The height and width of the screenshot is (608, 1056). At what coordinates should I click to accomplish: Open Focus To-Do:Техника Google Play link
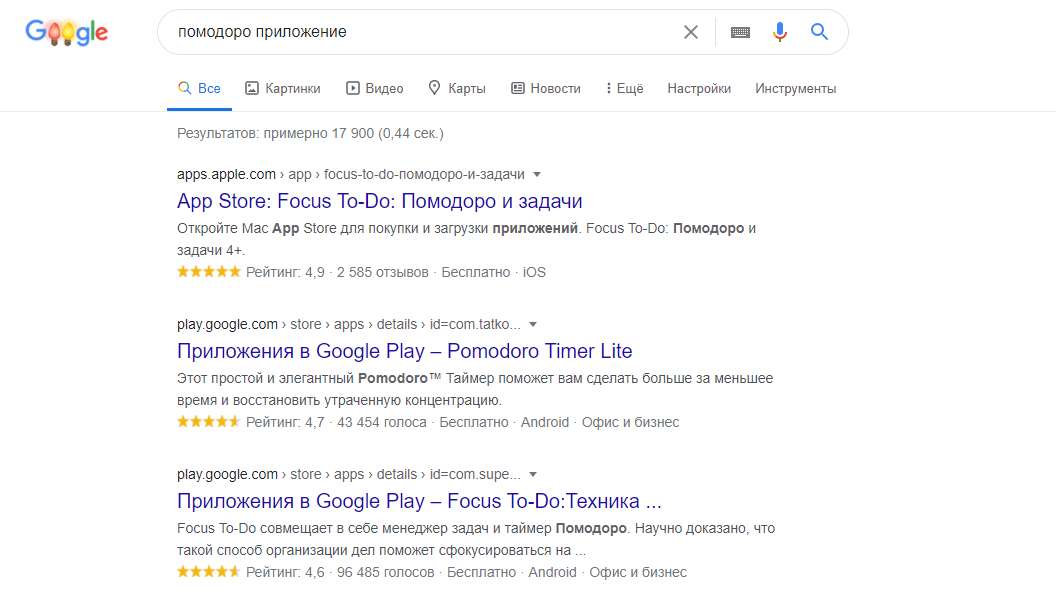(x=419, y=501)
